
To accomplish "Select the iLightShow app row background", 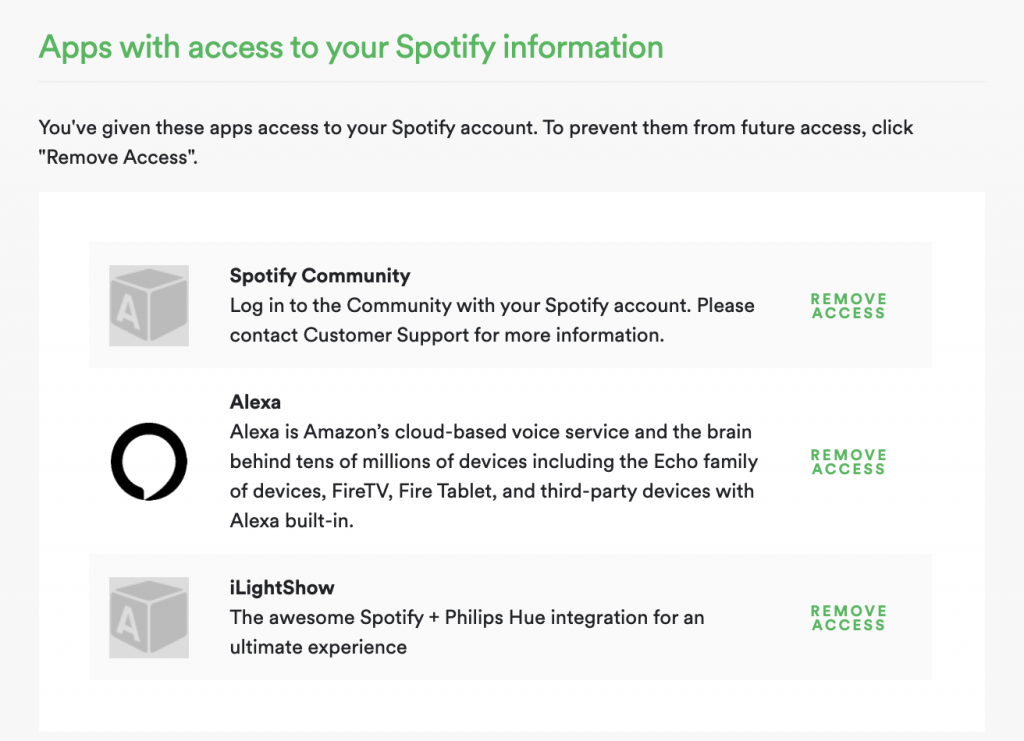I will tap(510, 617).
